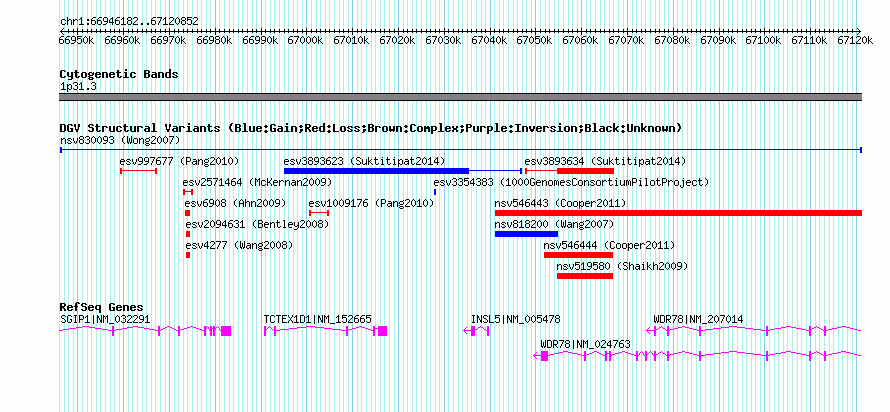This screenshot has width=890, height=412.
Task: Click the nsv830093 (Wong2007) variant label
Action: tap(120, 140)
